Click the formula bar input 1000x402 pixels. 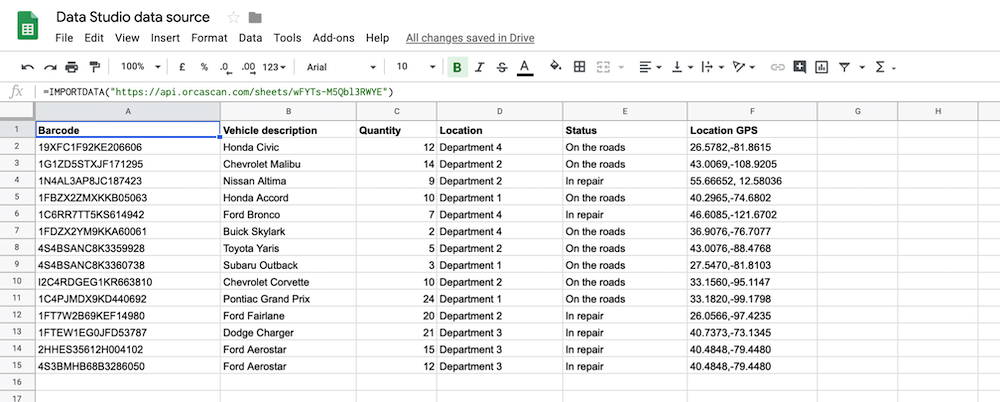[x=500, y=91]
